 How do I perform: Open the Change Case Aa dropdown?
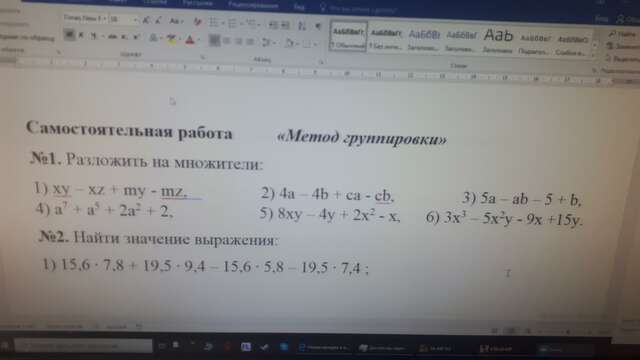(176, 21)
